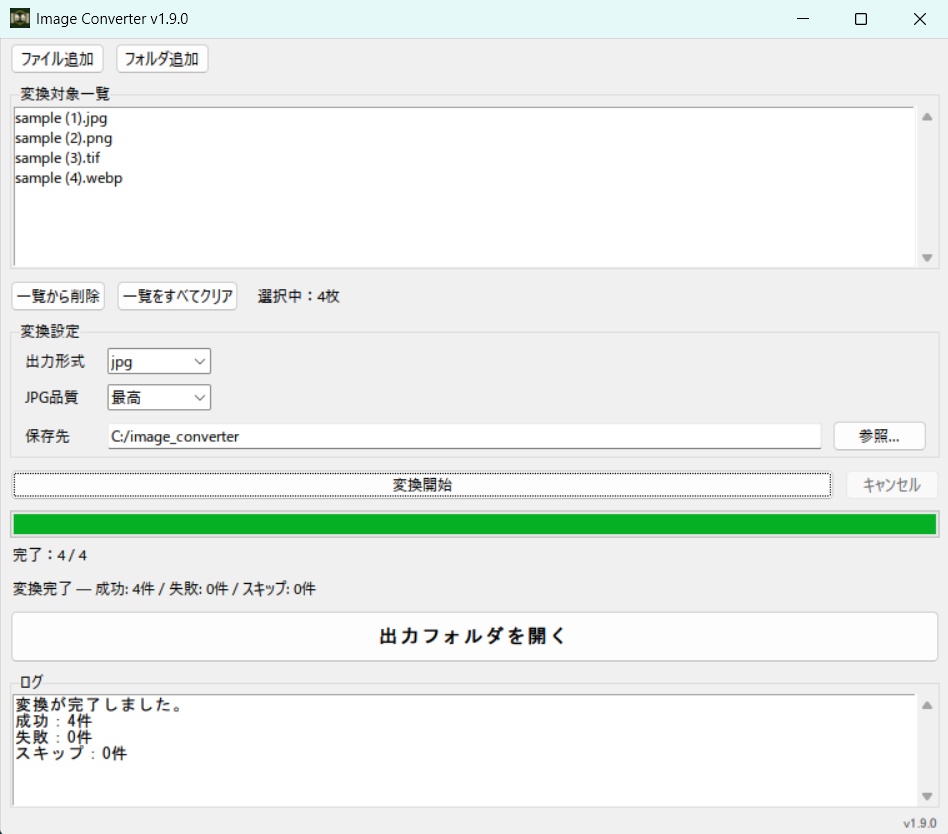Screen dimensions: 948x834
Task: Click 一覧から削除 button
Action: click(x=59, y=296)
